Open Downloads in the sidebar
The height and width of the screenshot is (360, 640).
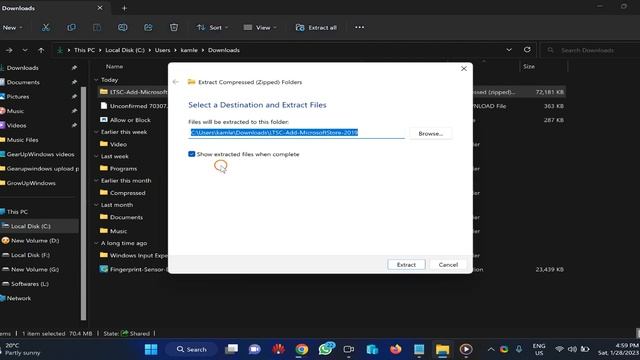[x=22, y=68]
